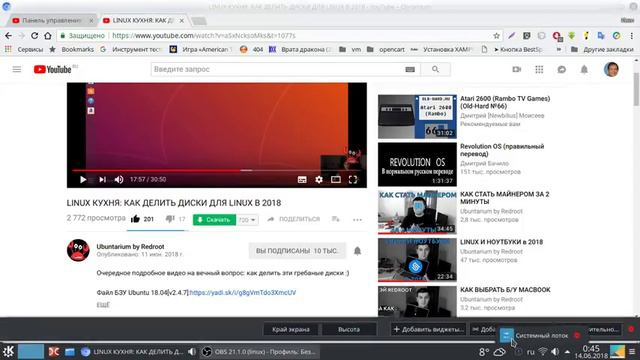Open LINUX И НОУТБУКИ в 2018 video
Image resolution: width=640 pixels, height=360 pixels.
pos(501,242)
